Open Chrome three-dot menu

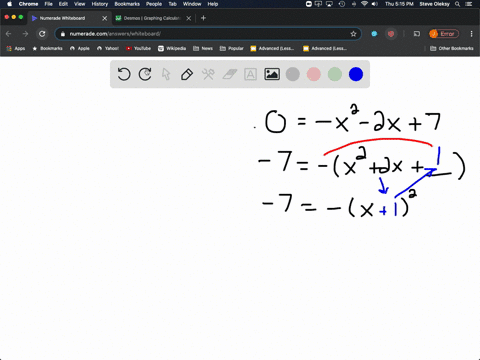tap(471, 34)
